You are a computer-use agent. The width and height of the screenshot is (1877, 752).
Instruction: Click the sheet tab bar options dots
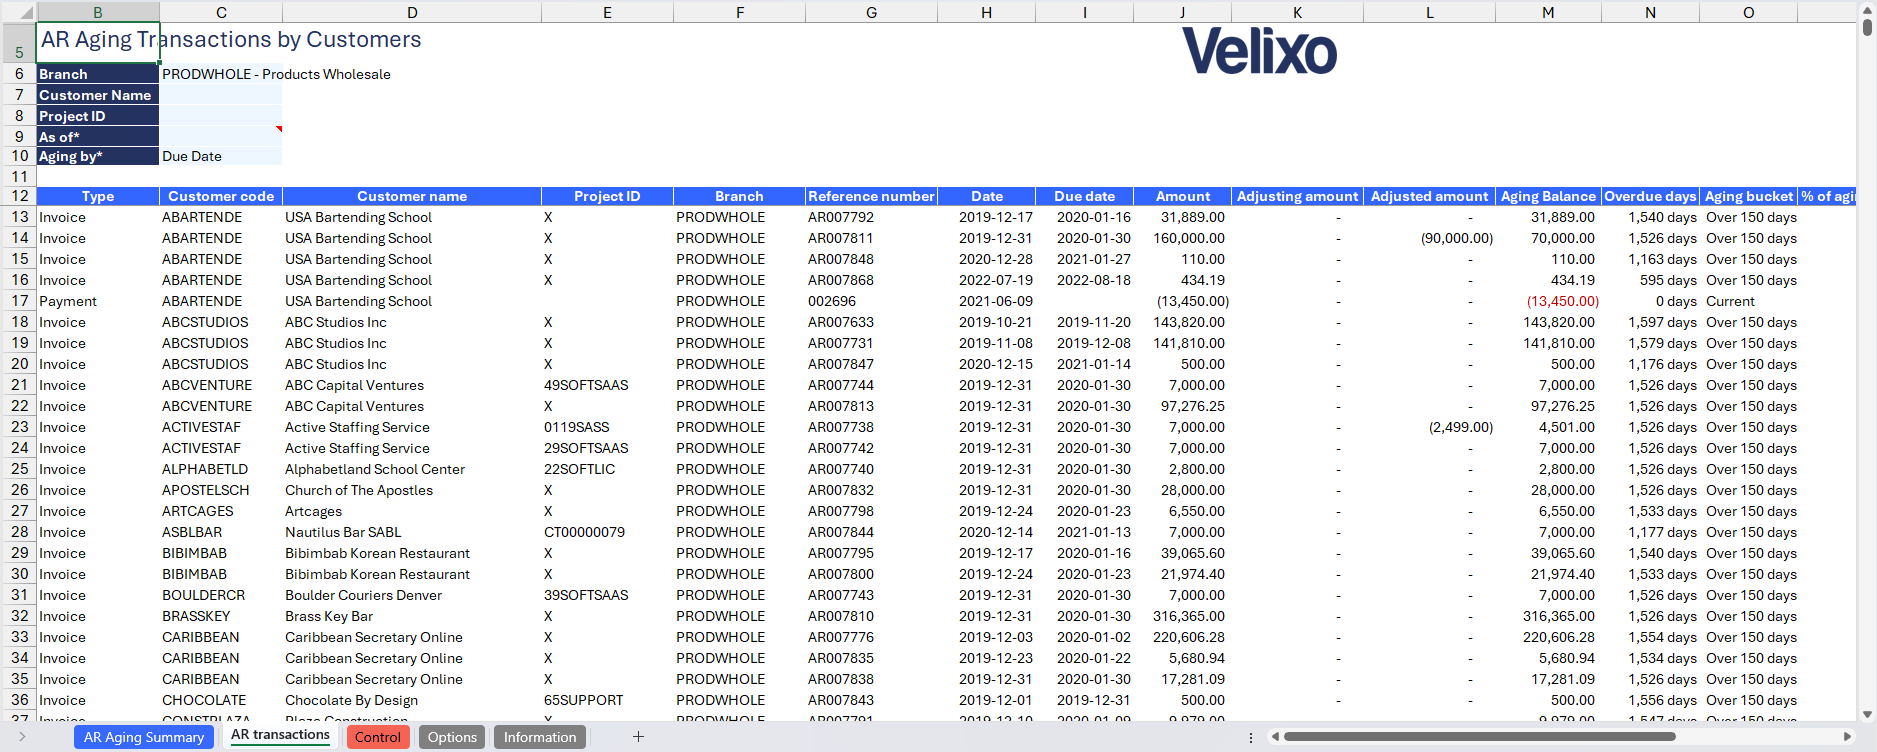click(x=1250, y=737)
